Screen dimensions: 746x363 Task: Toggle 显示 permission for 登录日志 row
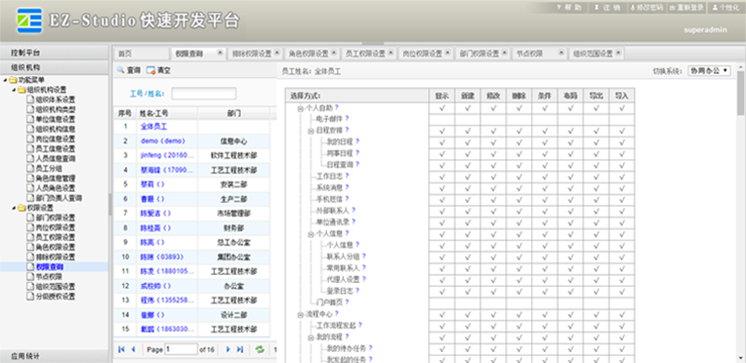[x=442, y=291]
